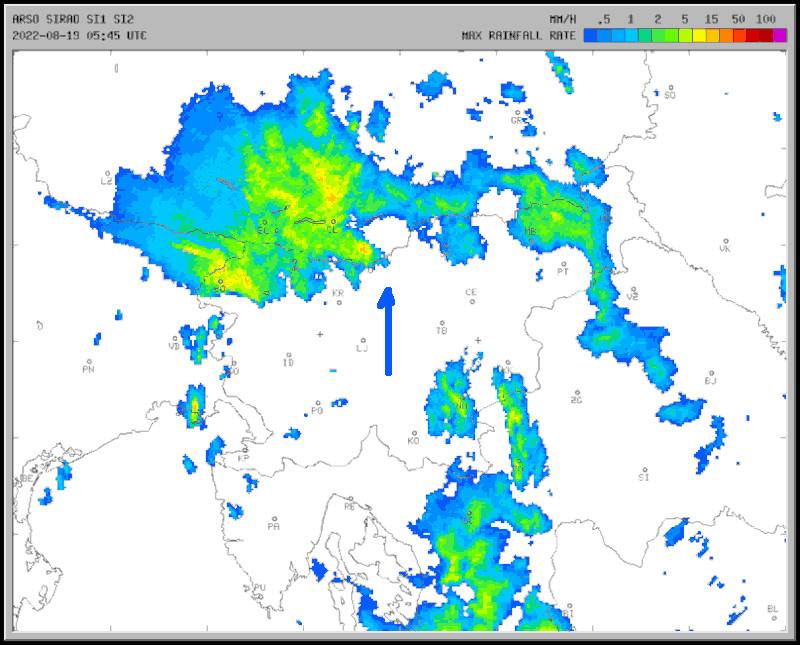Click the BL marker in the bottom right

pyautogui.click(x=772, y=599)
